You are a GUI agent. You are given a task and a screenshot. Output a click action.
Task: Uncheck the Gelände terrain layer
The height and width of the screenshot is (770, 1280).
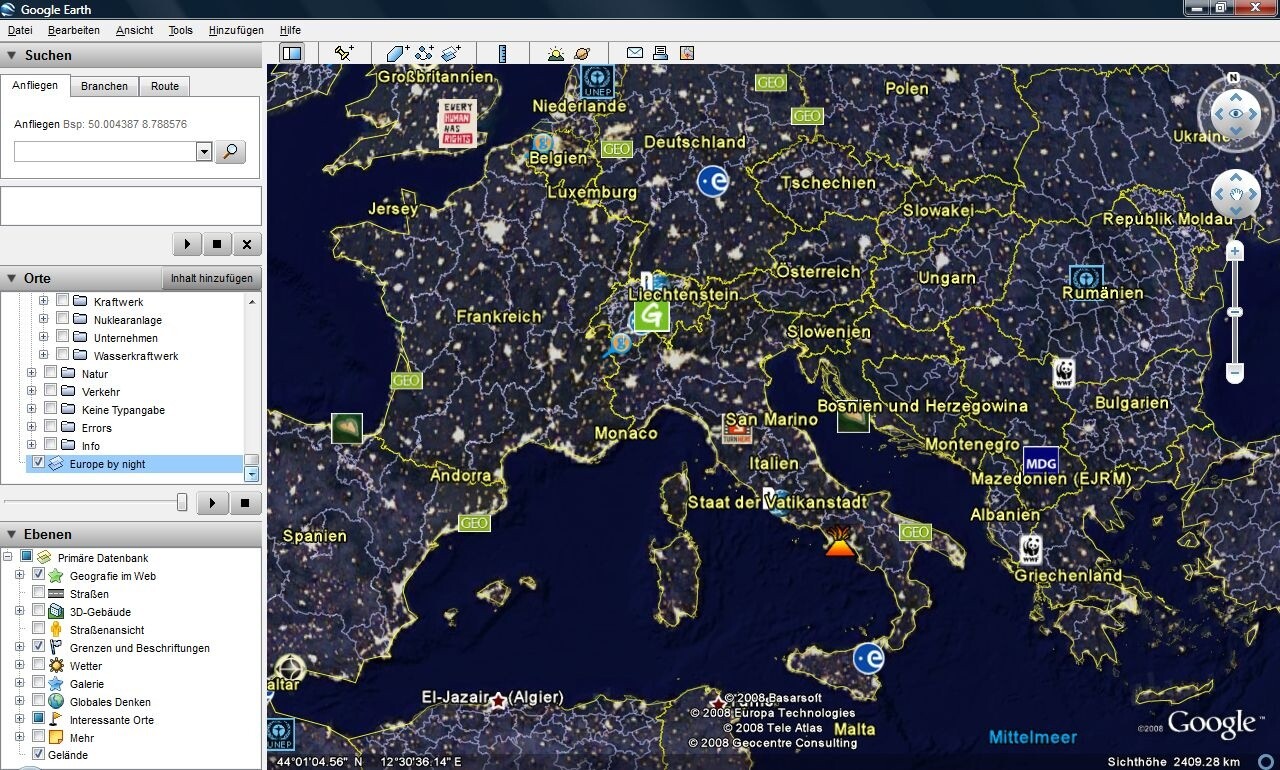39,754
